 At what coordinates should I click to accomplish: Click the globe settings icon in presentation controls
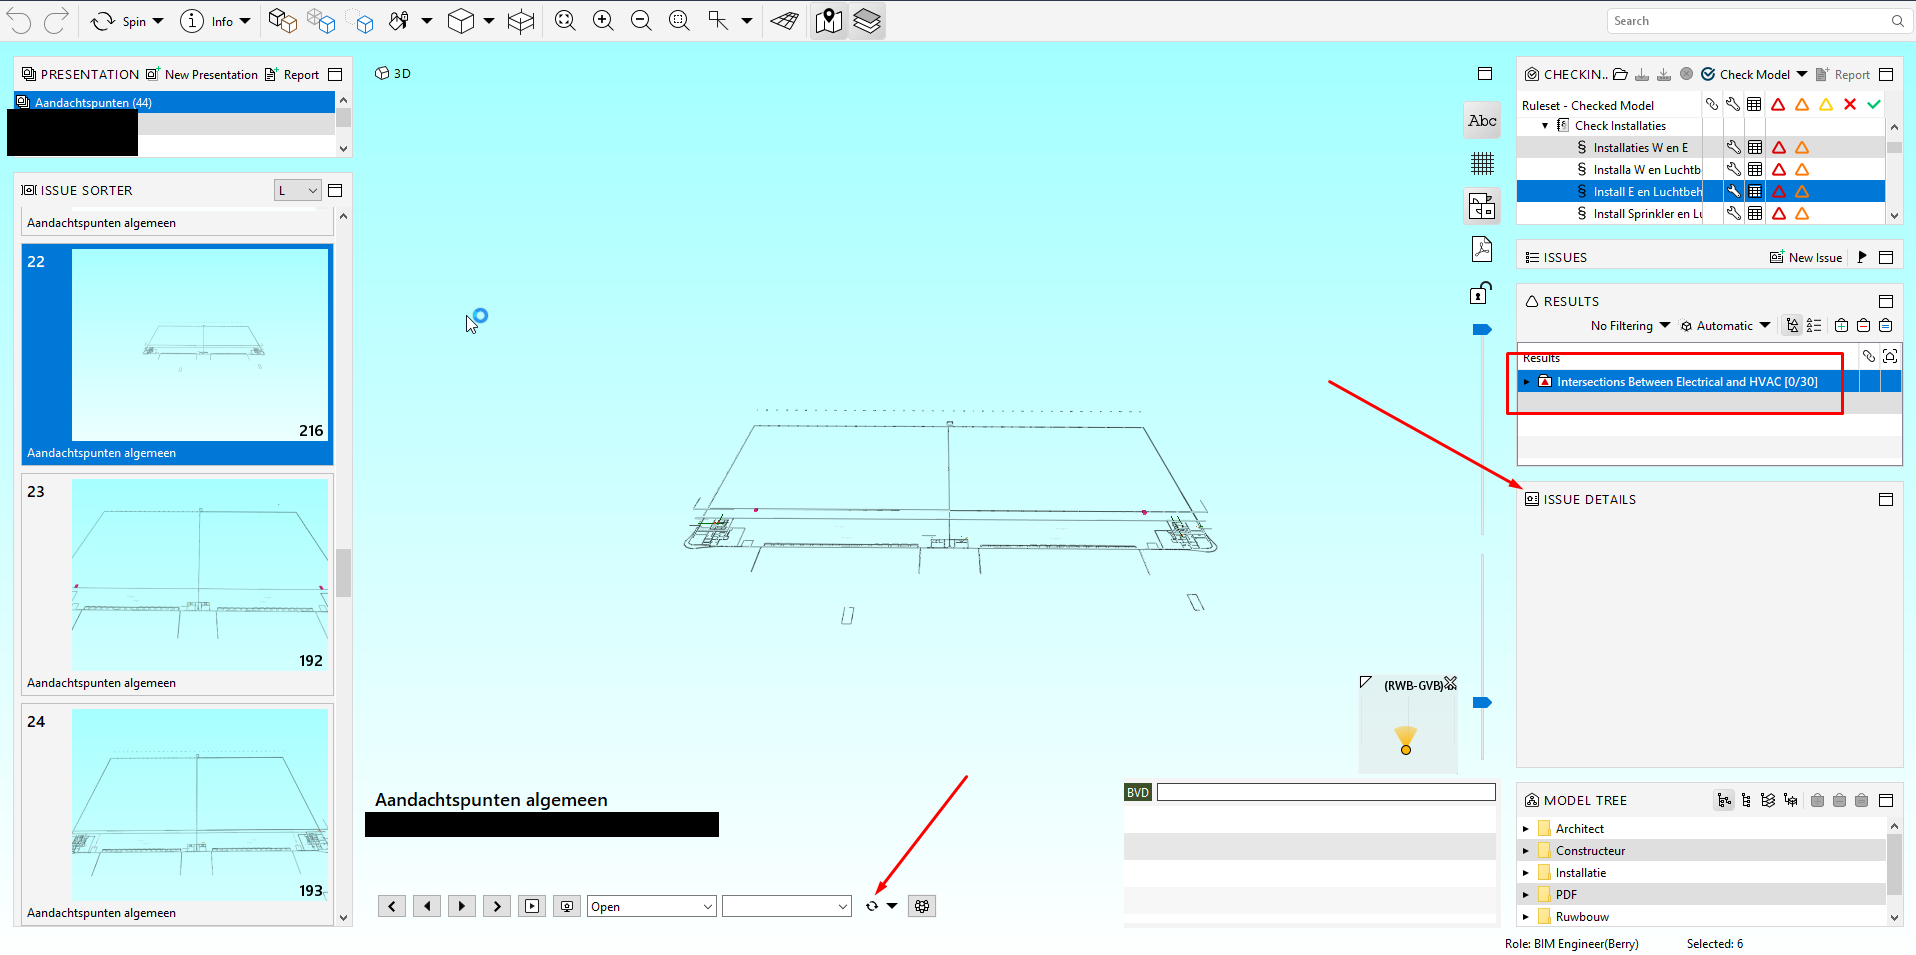(922, 906)
